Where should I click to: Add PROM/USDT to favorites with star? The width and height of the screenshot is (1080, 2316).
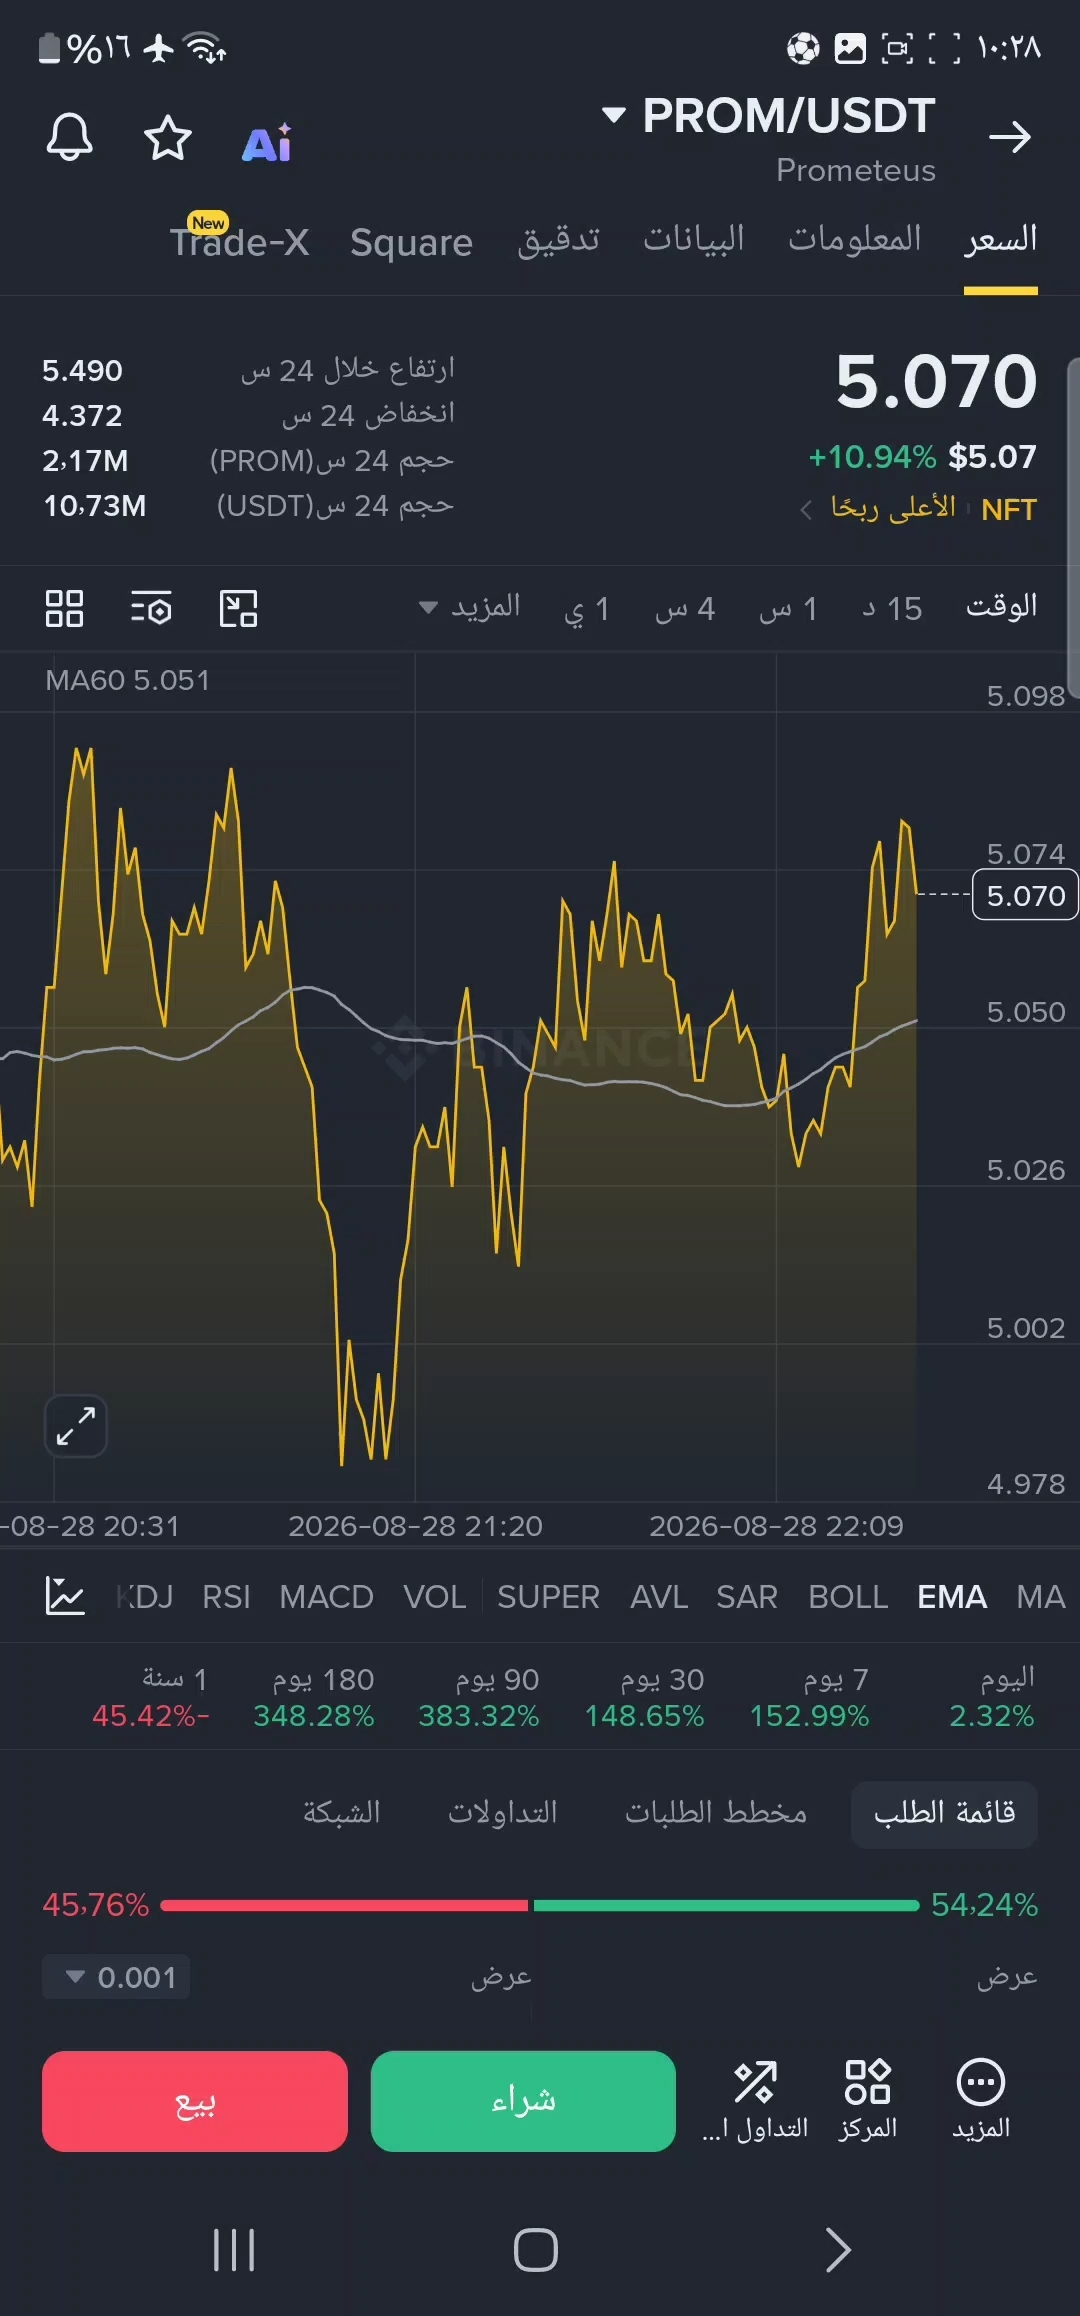(x=167, y=137)
